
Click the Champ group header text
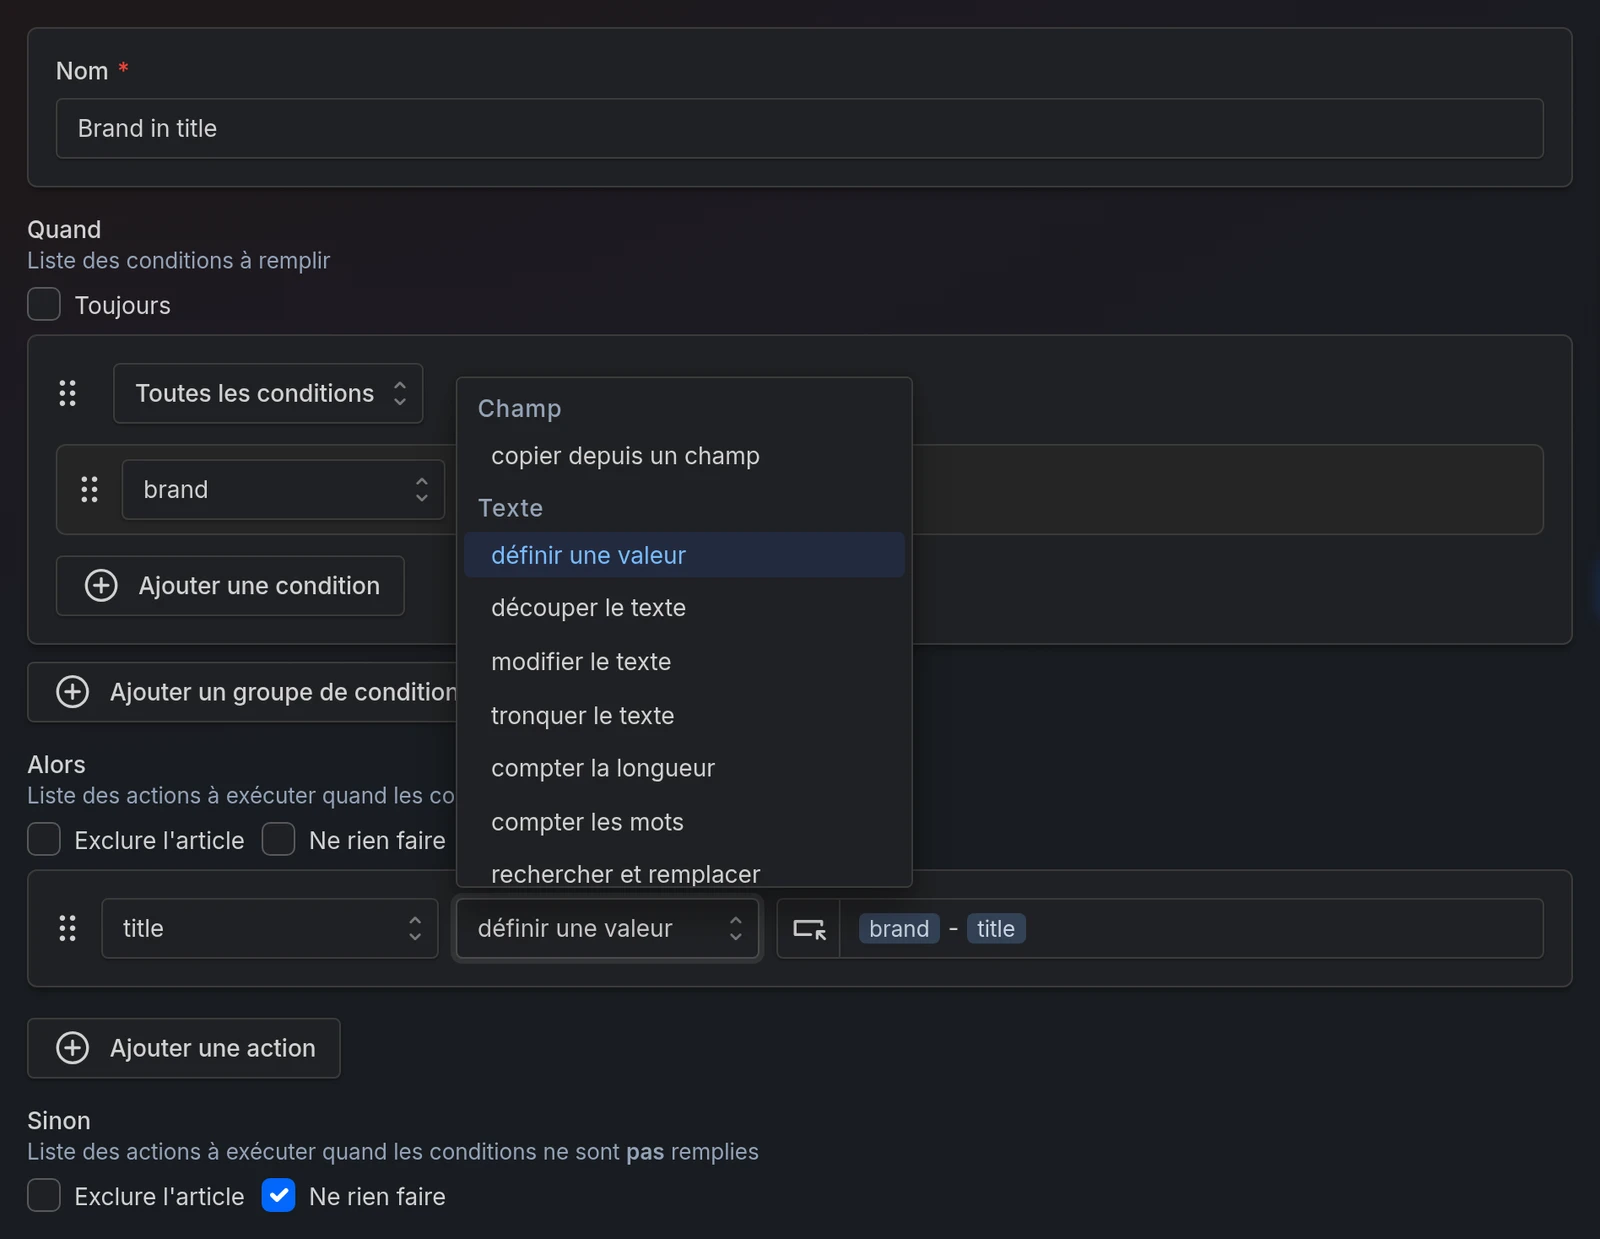tap(520, 408)
